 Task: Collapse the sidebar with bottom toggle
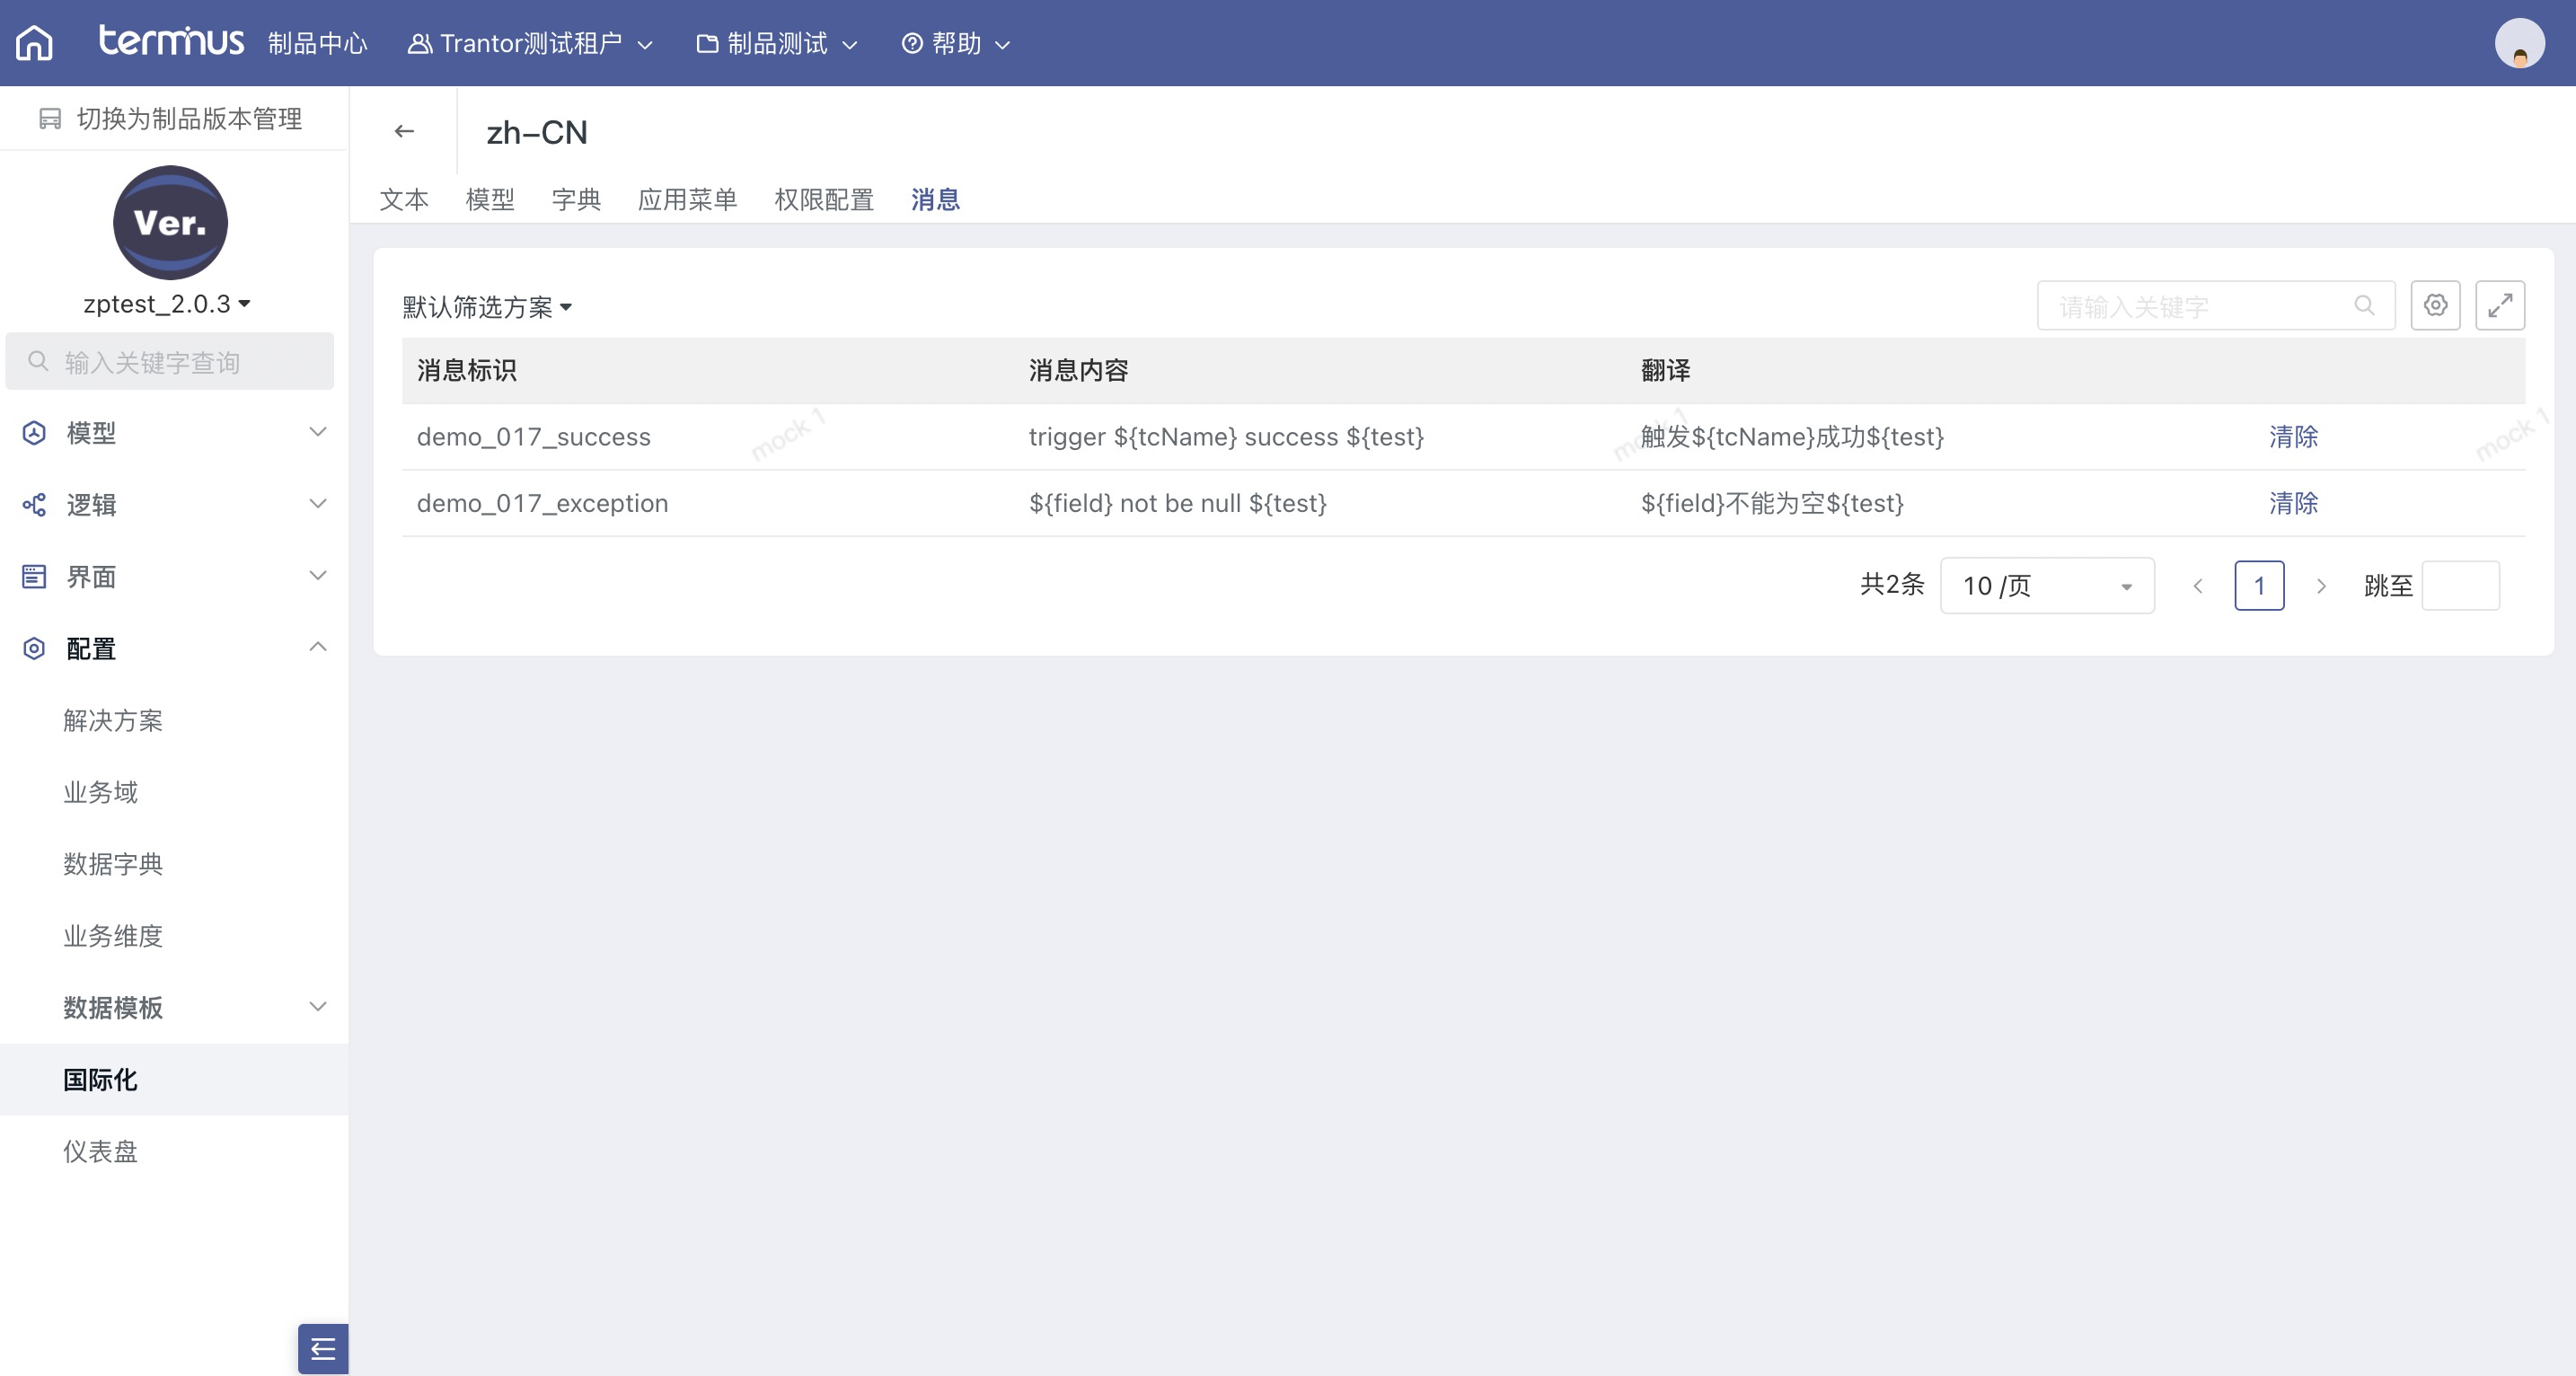pyautogui.click(x=322, y=1348)
